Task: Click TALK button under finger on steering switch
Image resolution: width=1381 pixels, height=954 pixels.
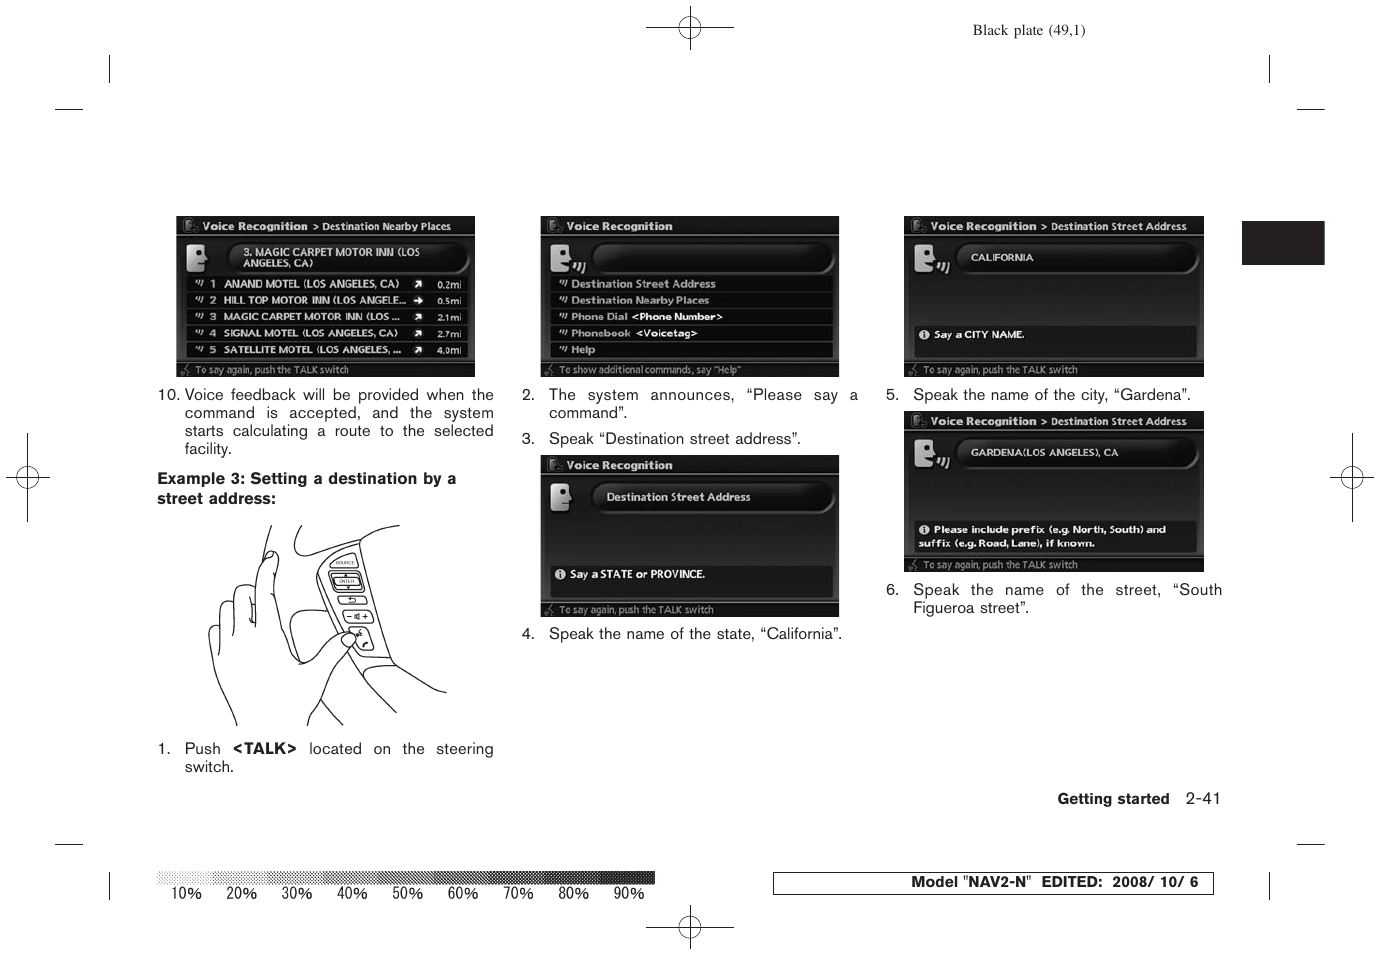Action: coord(363,640)
